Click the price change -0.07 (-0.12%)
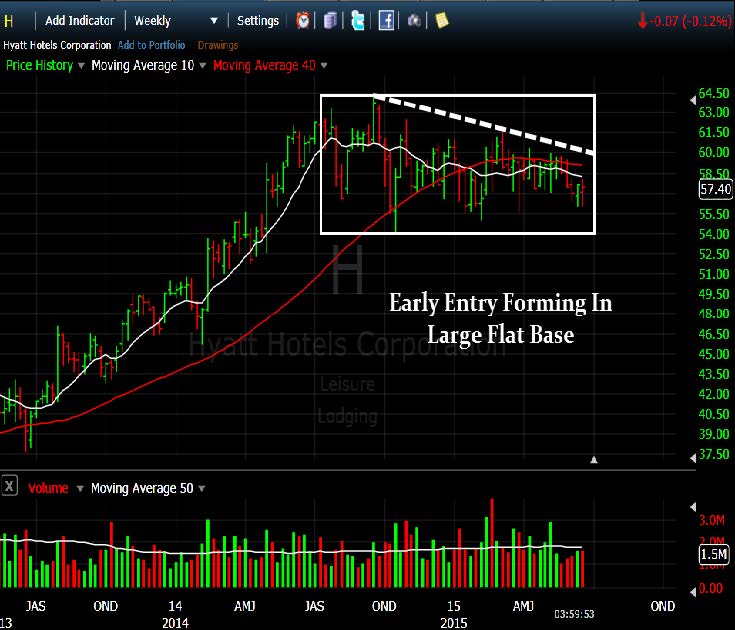 [x=685, y=21]
